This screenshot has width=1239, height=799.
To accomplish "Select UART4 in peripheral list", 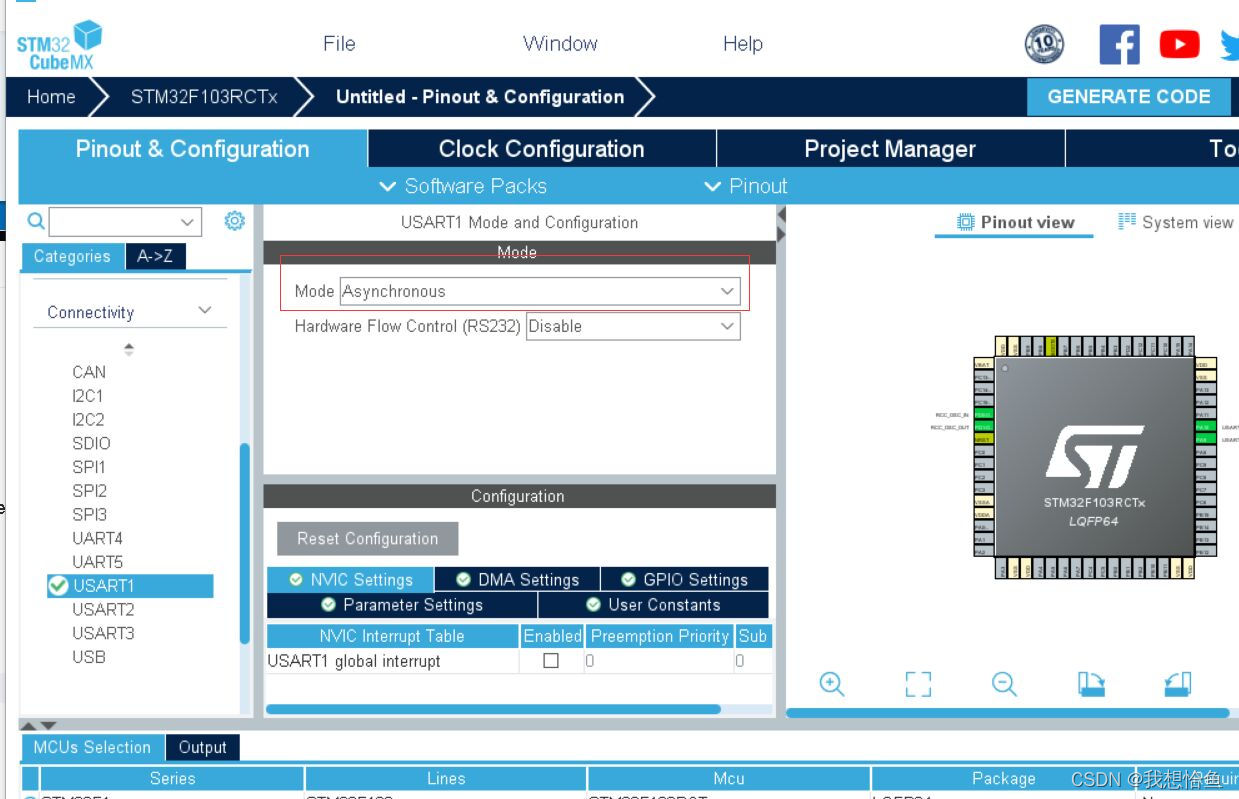I will 97,538.
